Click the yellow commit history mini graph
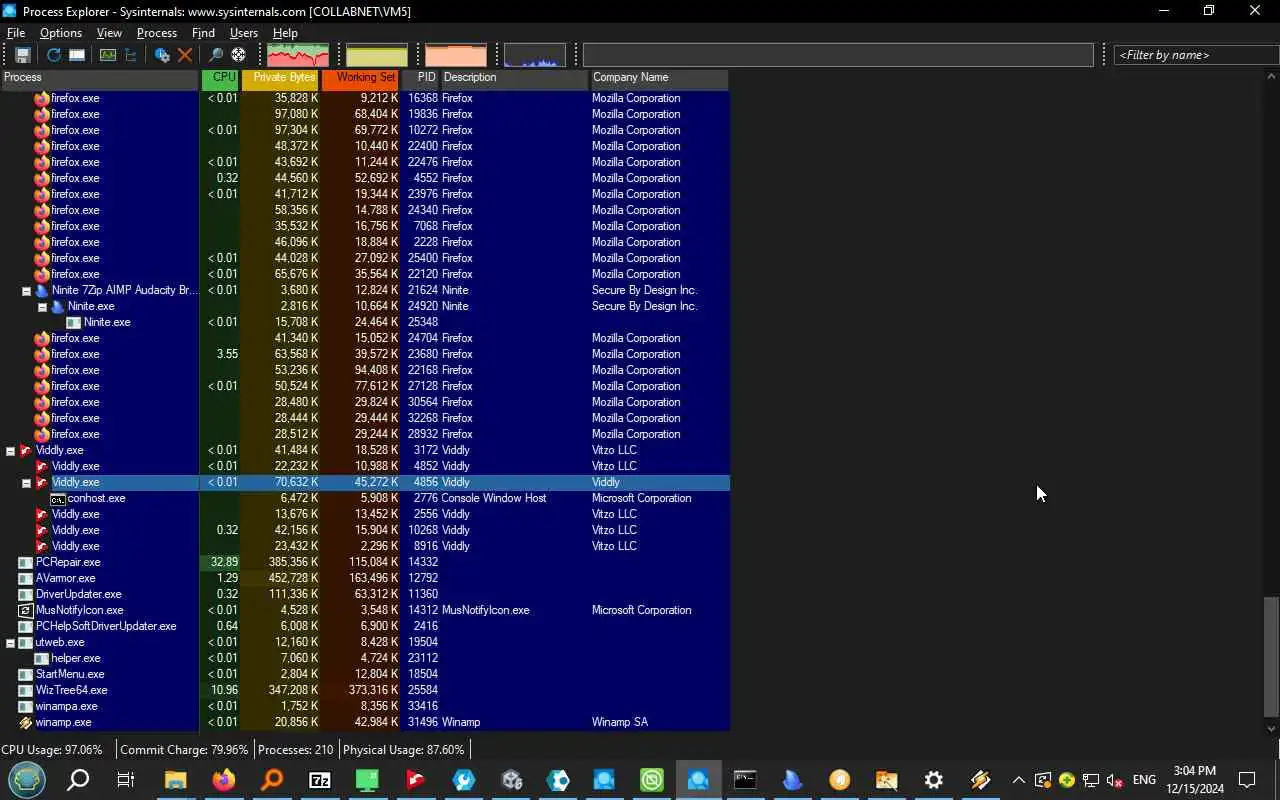The image size is (1280, 800). point(377,55)
